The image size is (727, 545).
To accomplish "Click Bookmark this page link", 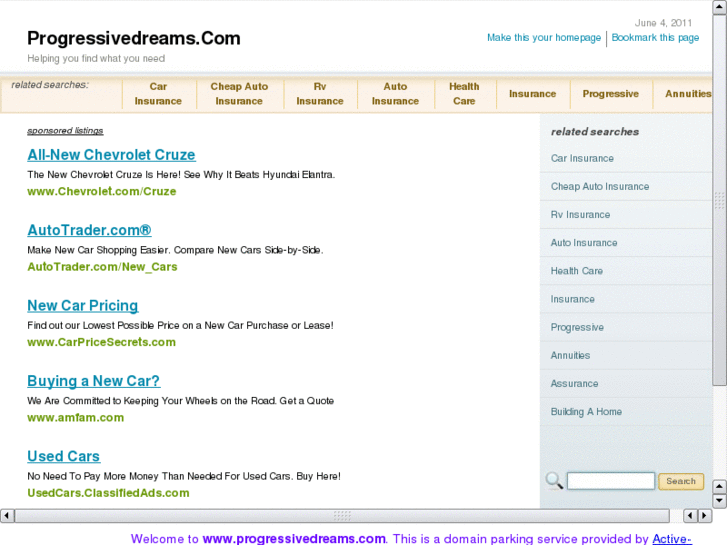I will 655,38.
